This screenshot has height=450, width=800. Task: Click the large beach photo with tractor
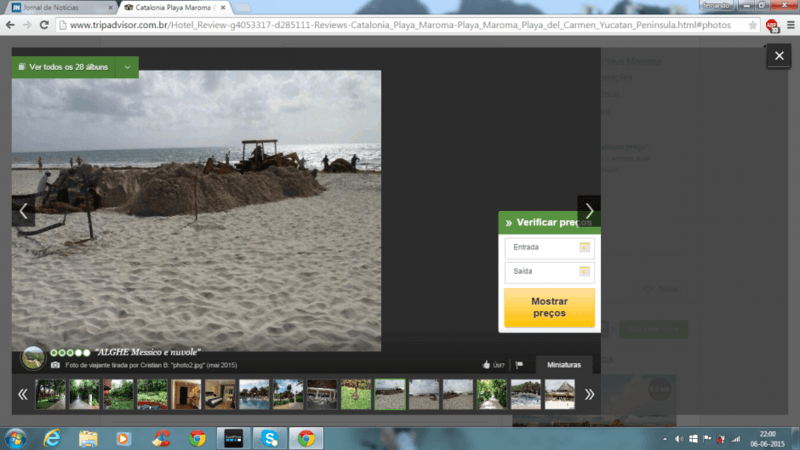point(196,211)
